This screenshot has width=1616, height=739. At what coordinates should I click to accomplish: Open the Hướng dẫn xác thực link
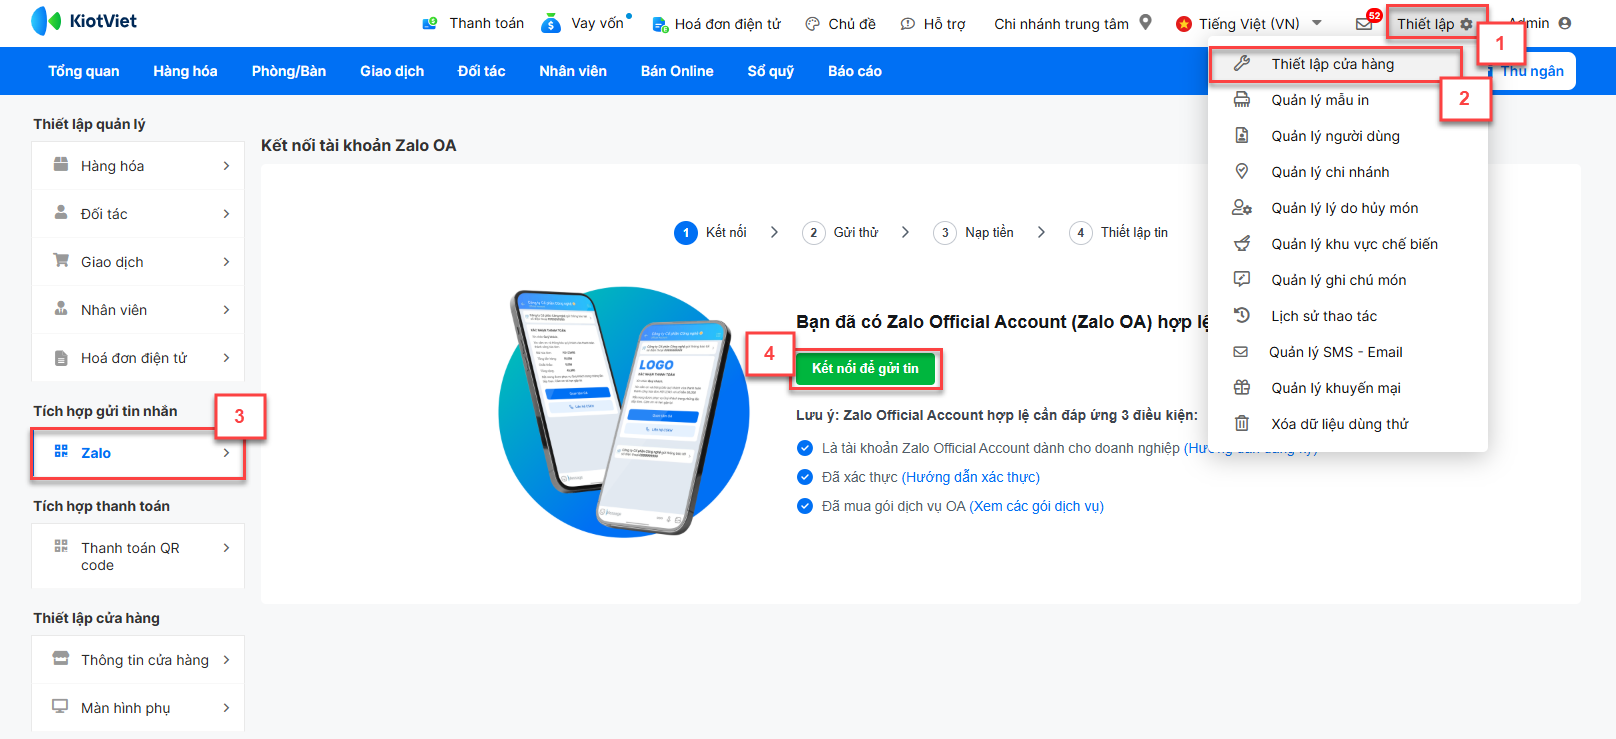[x=971, y=477]
